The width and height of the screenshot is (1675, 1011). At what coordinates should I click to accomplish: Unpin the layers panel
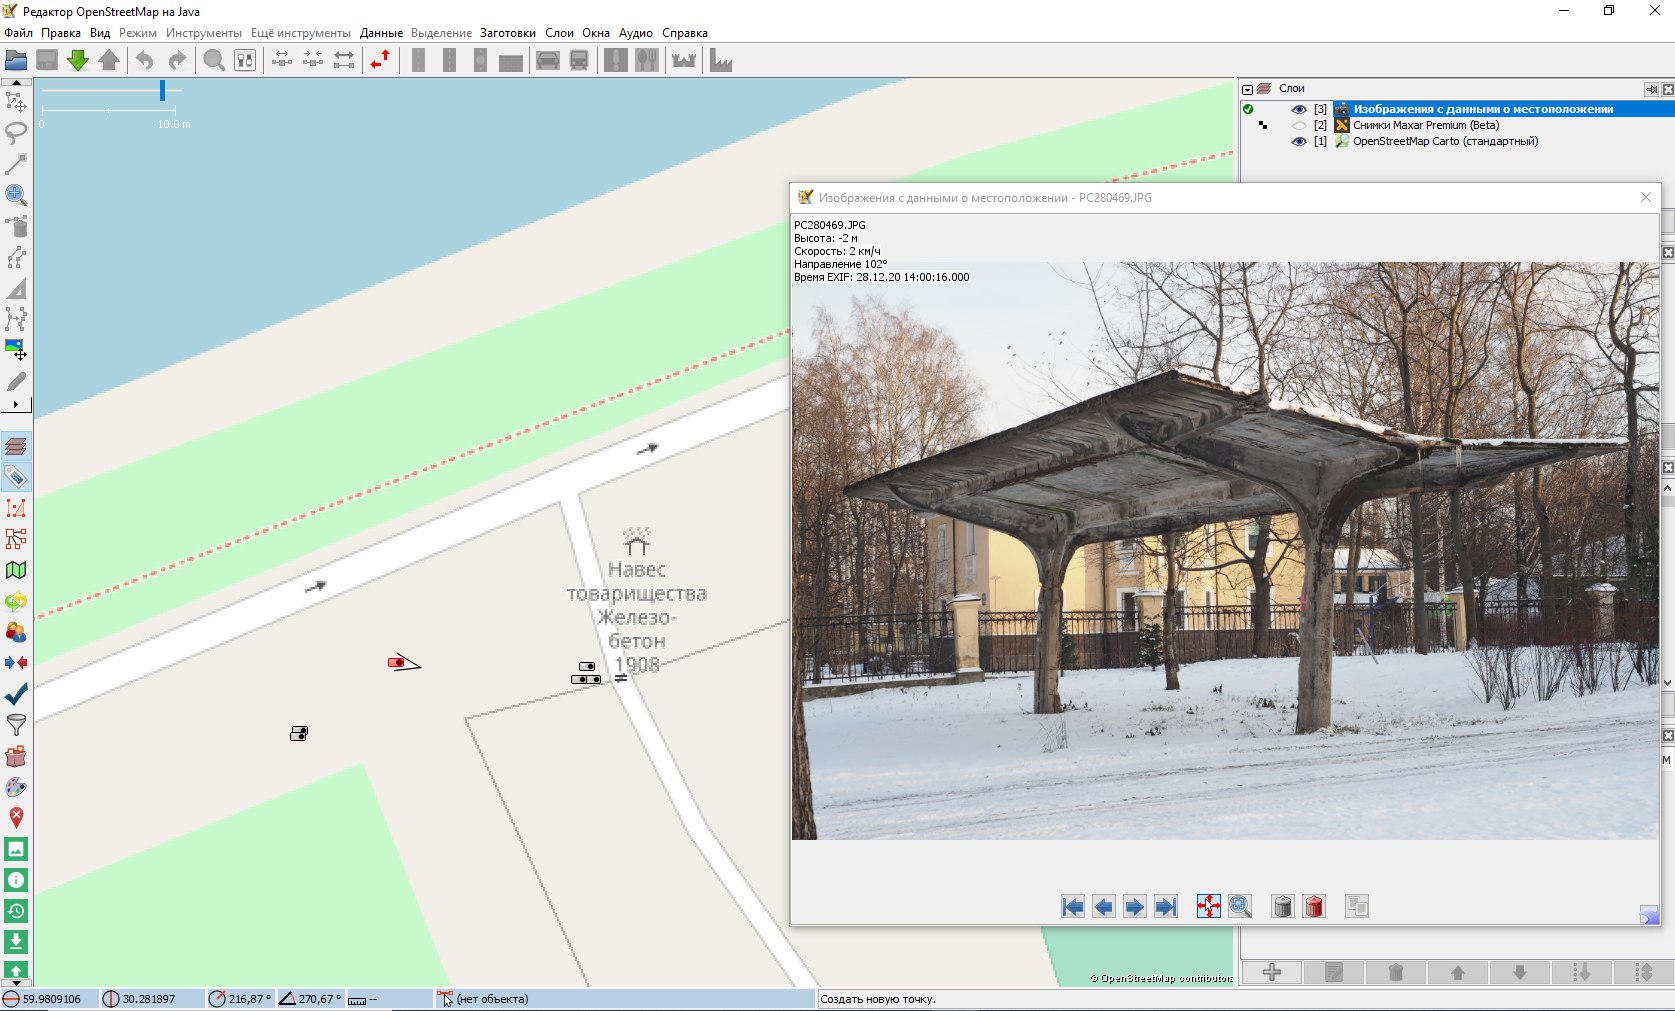1651,89
